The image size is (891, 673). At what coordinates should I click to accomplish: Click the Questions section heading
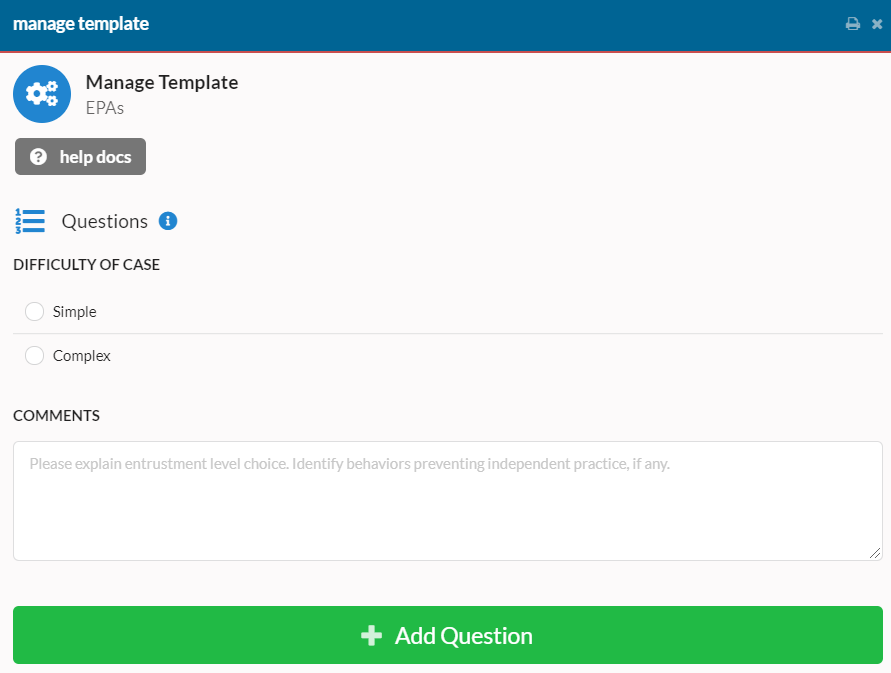coord(103,221)
